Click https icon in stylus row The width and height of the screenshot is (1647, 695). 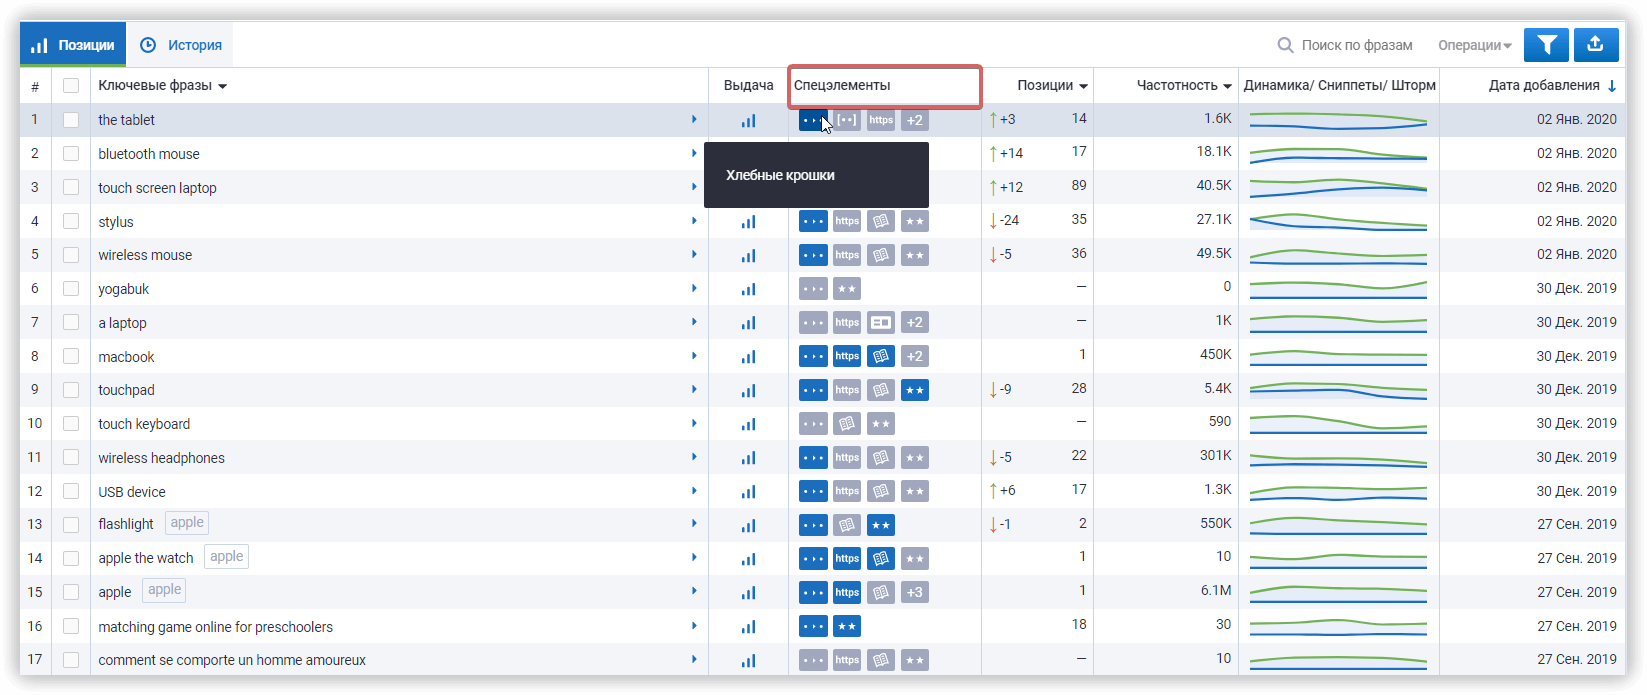(847, 222)
